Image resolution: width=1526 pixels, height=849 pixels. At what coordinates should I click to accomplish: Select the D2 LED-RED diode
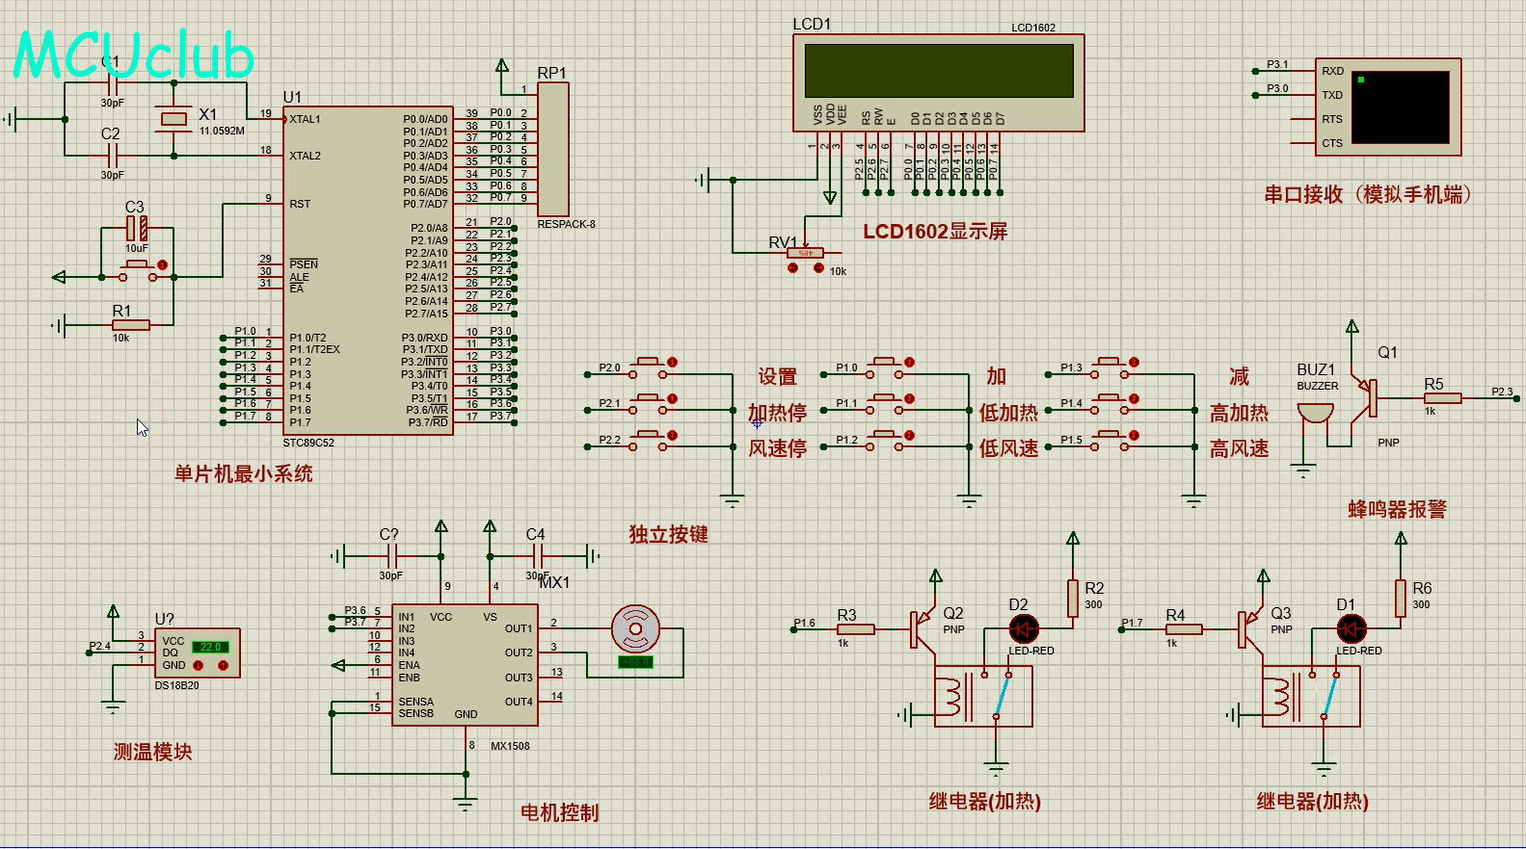coord(1023,629)
